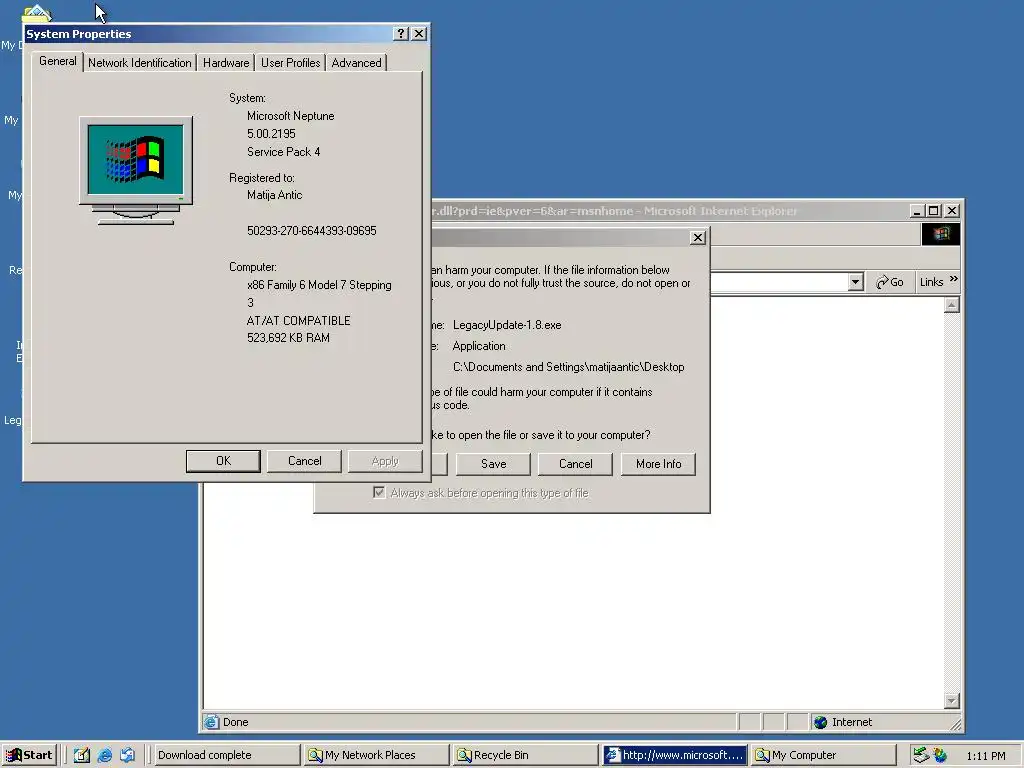Switch to the Network Identification tab
Image resolution: width=1024 pixels, height=768 pixels.
pyautogui.click(x=140, y=63)
